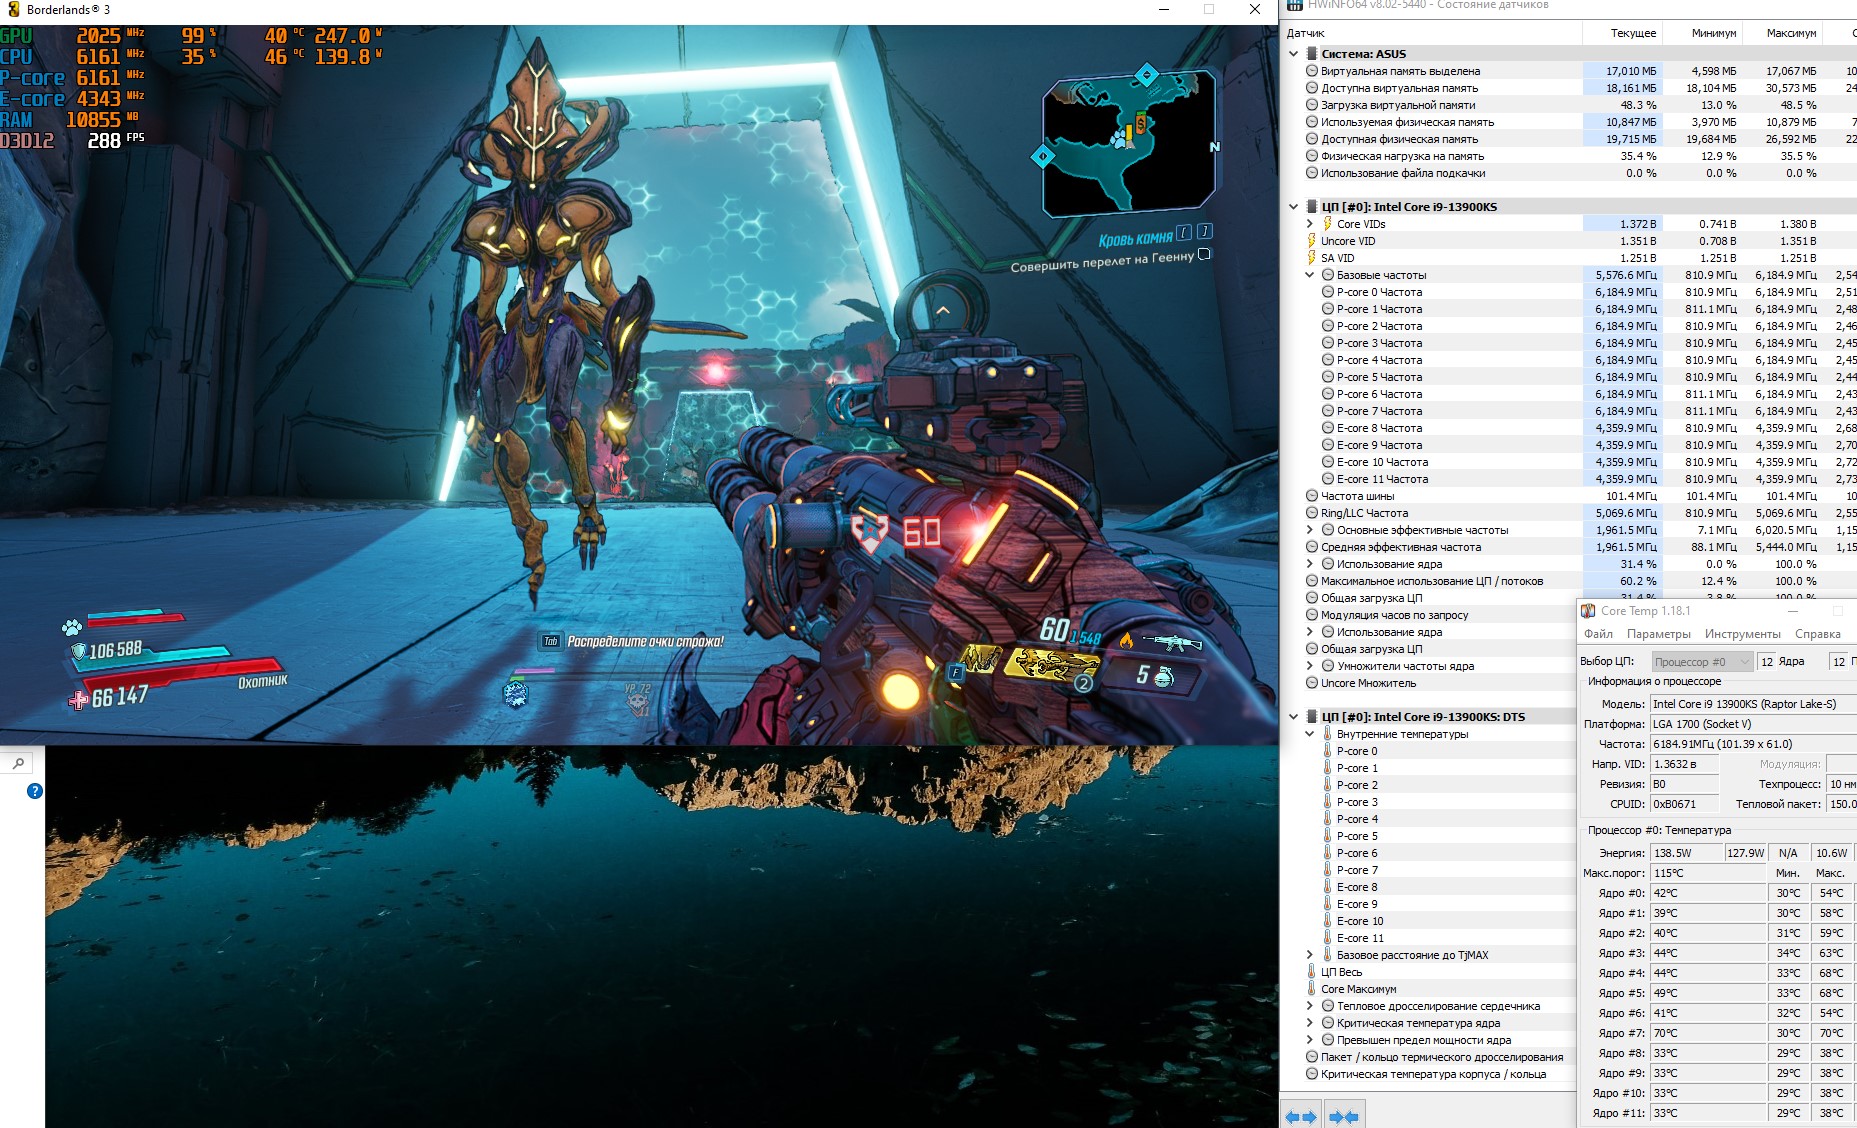
Task: Click the lightning icon beside Uncore VID
Action: [x=1312, y=241]
